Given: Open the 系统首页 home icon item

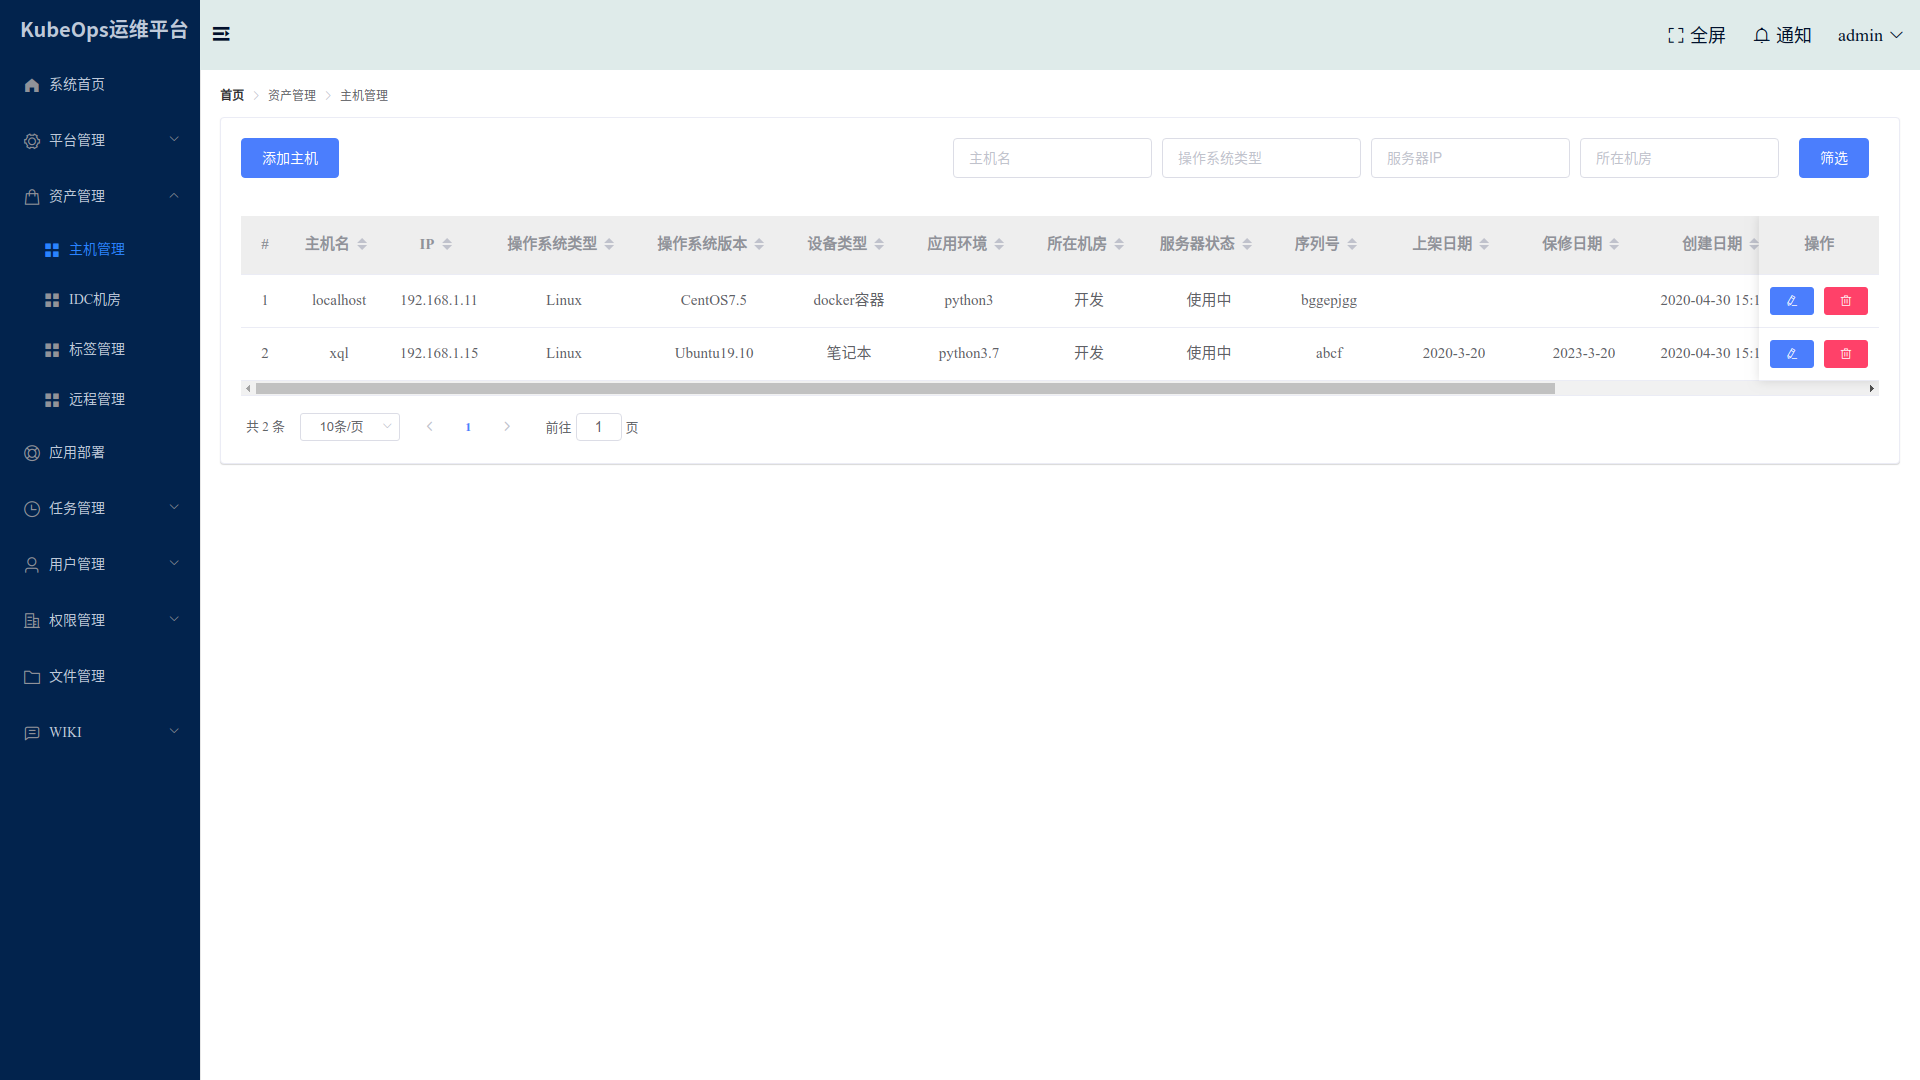Looking at the screenshot, I should point(32,85).
